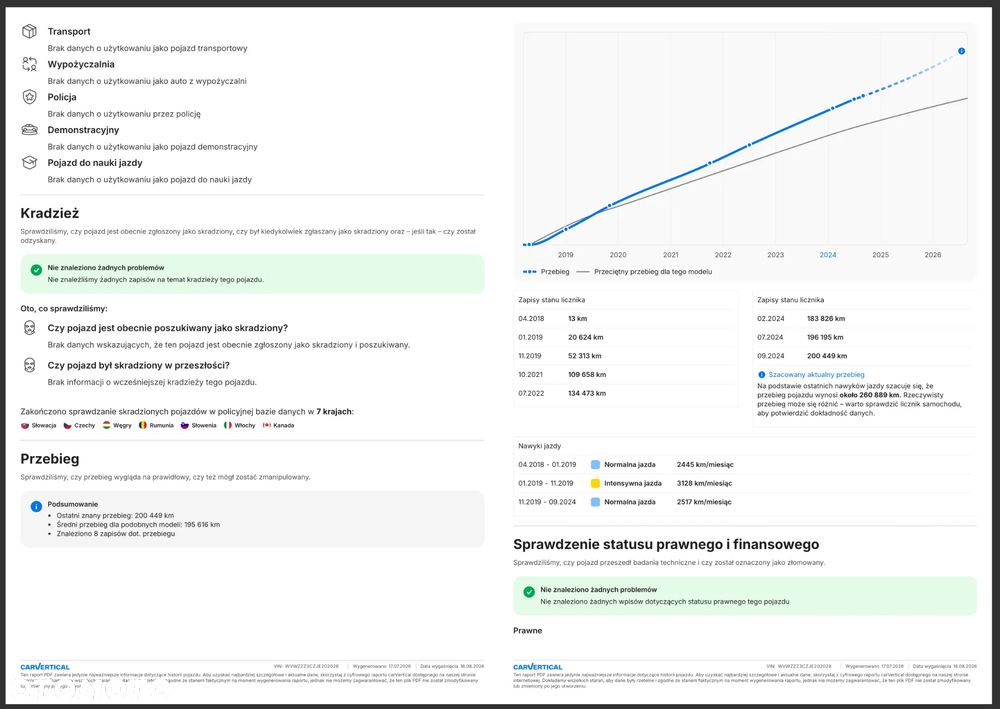Screen dimensions: 1000x709
Task: Click the Kanada flag icon
Action: click(x=267, y=425)
